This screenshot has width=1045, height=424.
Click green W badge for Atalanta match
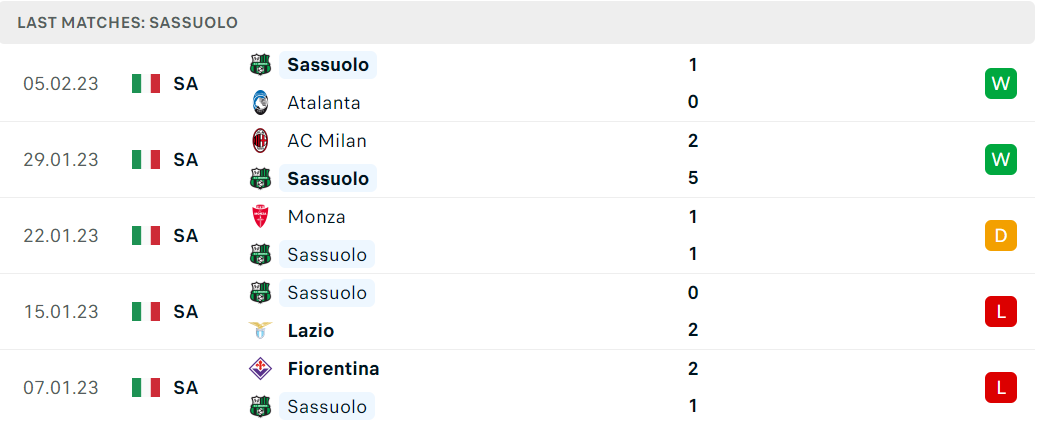1001,83
